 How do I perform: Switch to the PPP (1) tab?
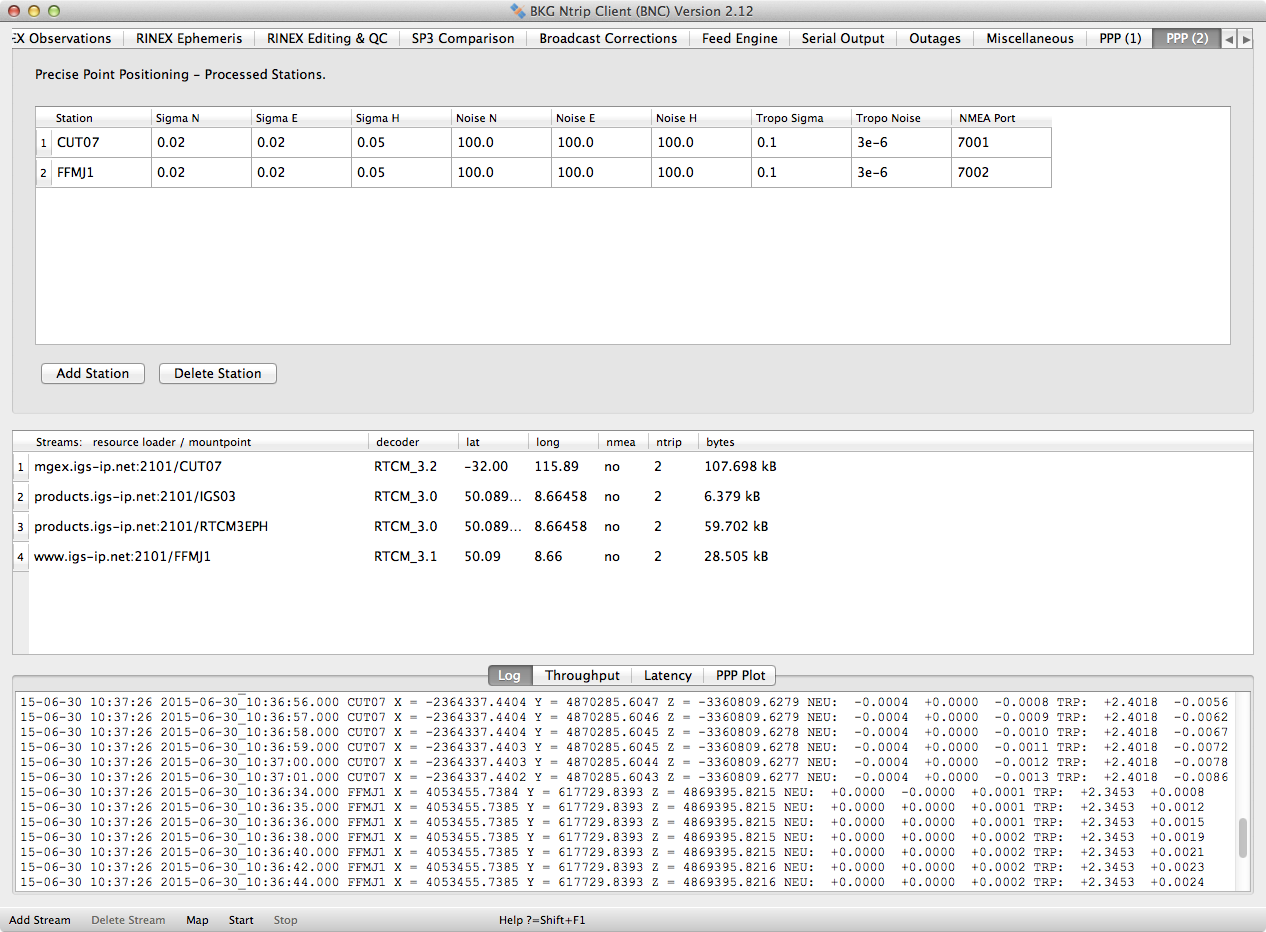(x=1118, y=38)
